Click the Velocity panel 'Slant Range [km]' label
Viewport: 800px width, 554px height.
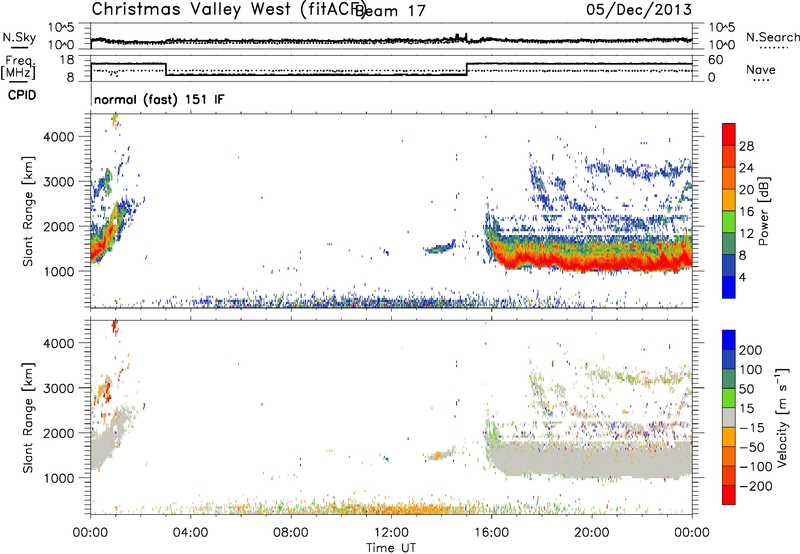28,417
